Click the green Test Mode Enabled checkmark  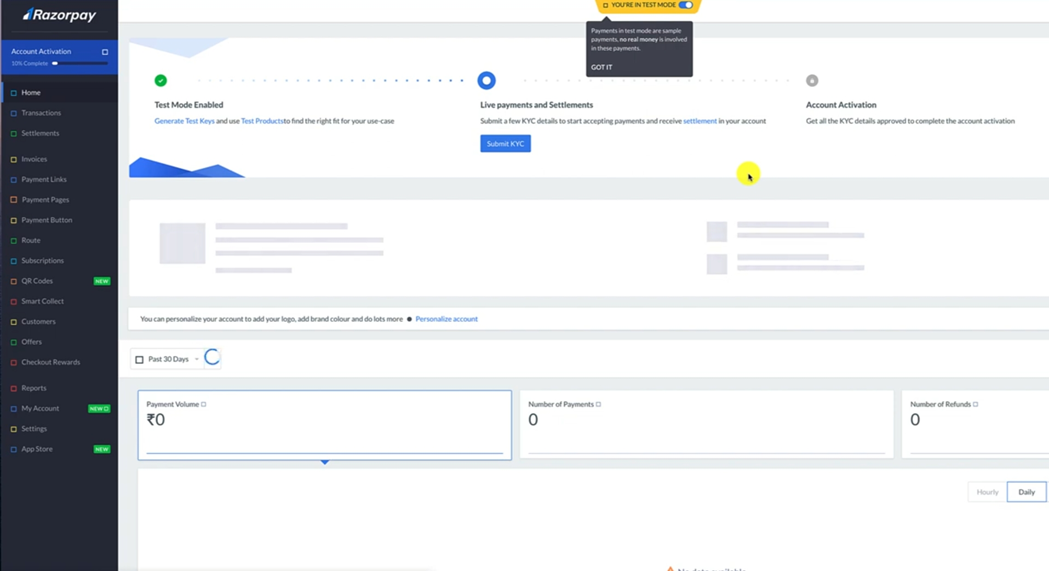(161, 81)
